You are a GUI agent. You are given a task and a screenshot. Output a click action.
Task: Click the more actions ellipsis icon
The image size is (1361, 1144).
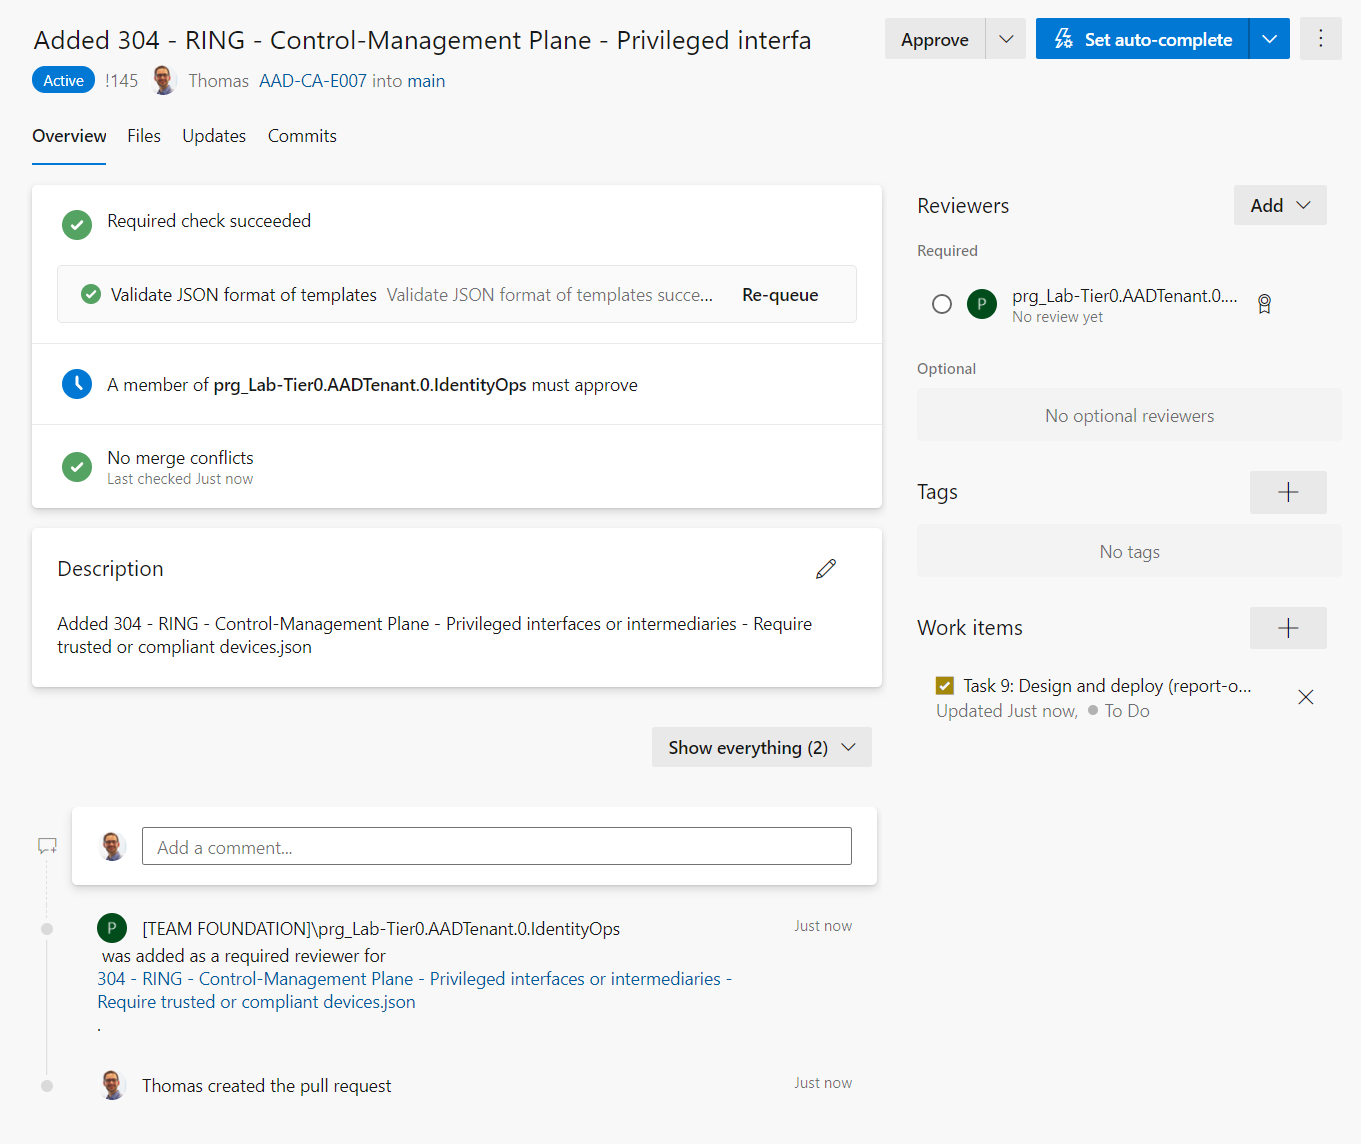[x=1320, y=38]
